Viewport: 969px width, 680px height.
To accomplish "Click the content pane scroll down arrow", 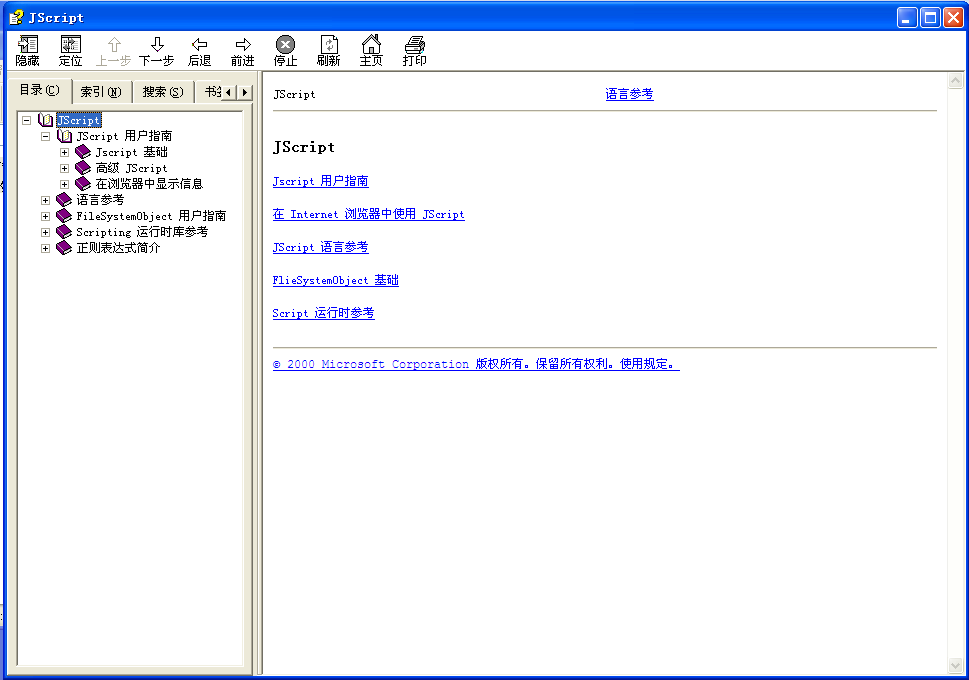I will point(955,666).
